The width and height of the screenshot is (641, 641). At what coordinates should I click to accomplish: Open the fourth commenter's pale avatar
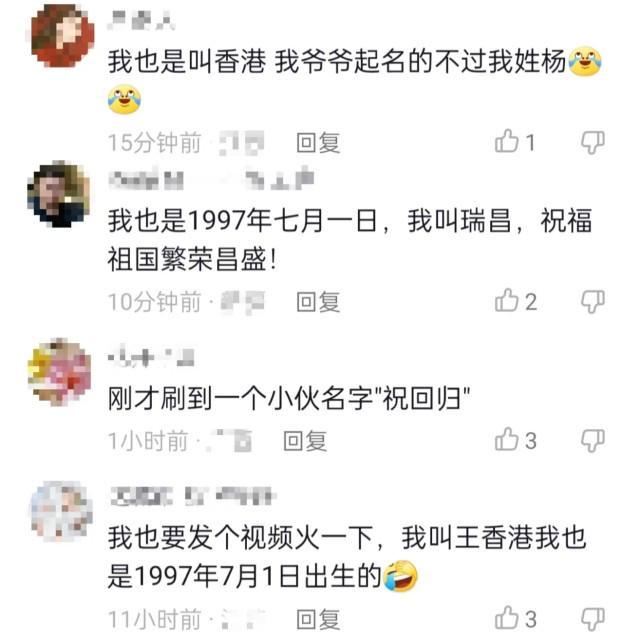click(x=62, y=512)
